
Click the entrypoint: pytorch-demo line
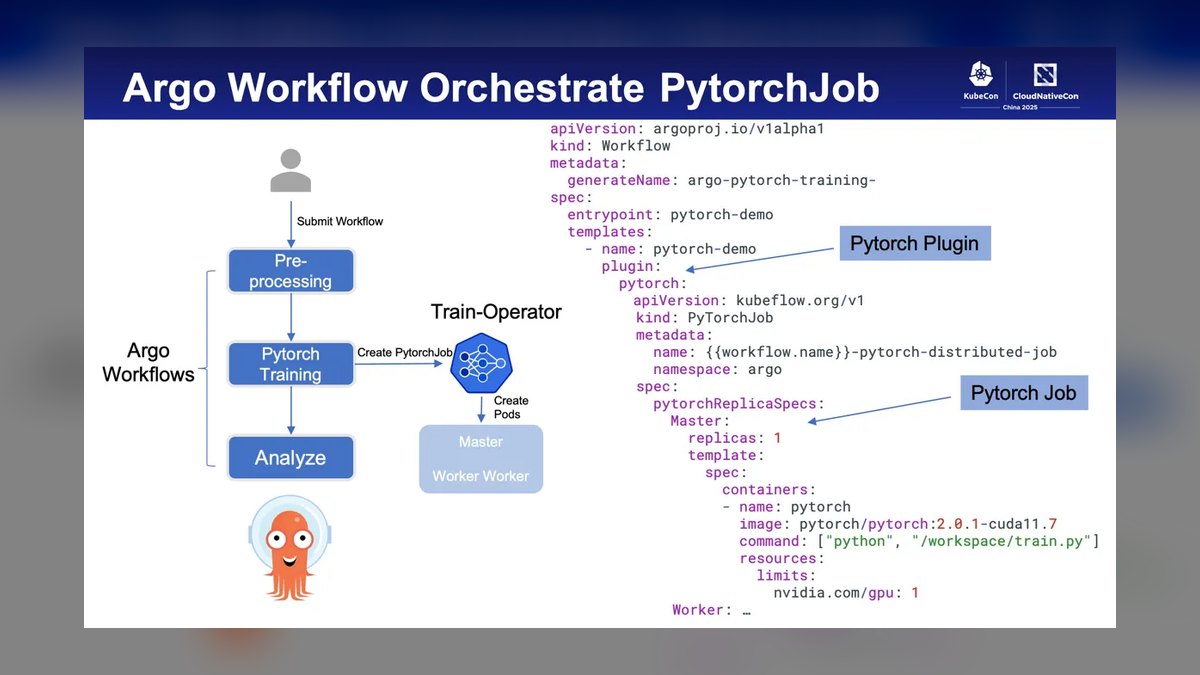(670, 214)
